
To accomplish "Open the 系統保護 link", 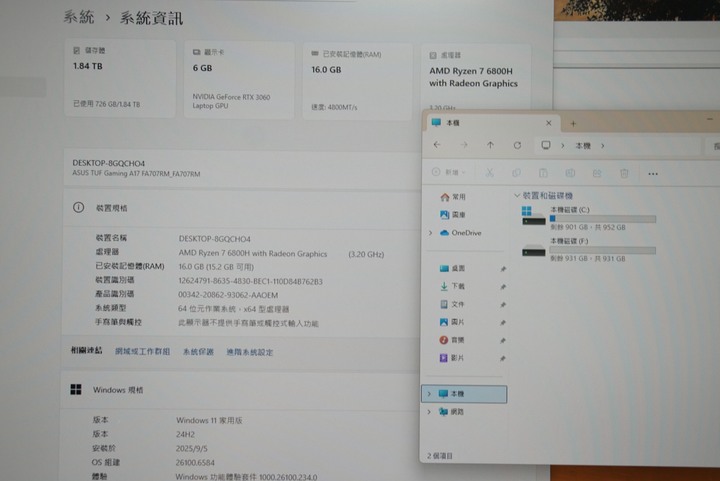I will click(198, 352).
